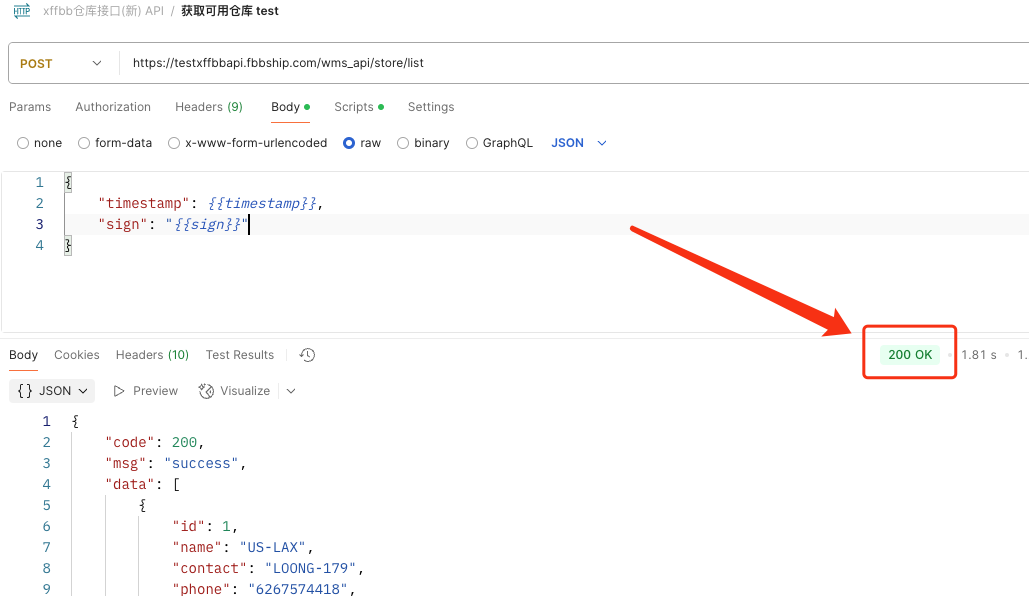1029x596 pixels.
Task: Open the Test Results response tab
Action: point(240,355)
